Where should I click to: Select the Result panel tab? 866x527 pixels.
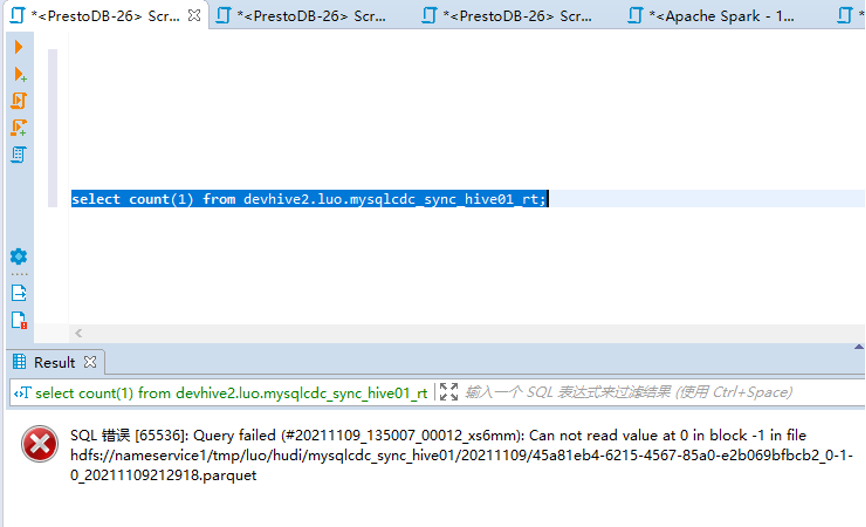coord(54,362)
